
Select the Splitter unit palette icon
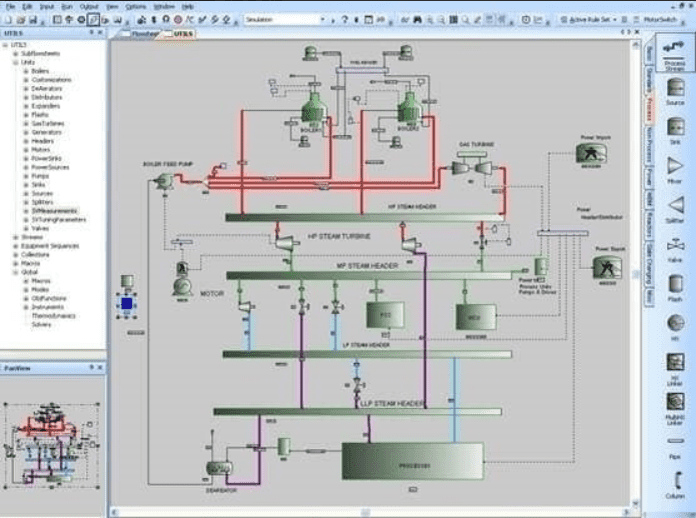[x=676, y=207]
